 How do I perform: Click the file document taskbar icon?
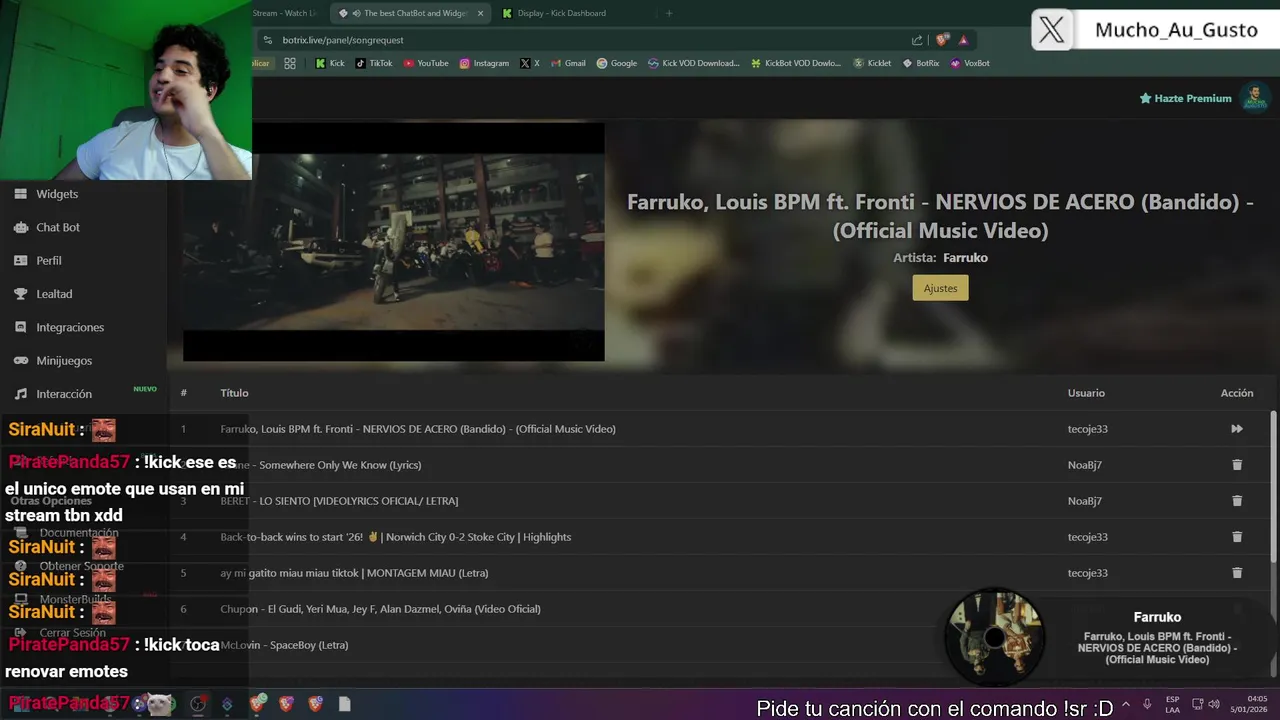(x=344, y=704)
